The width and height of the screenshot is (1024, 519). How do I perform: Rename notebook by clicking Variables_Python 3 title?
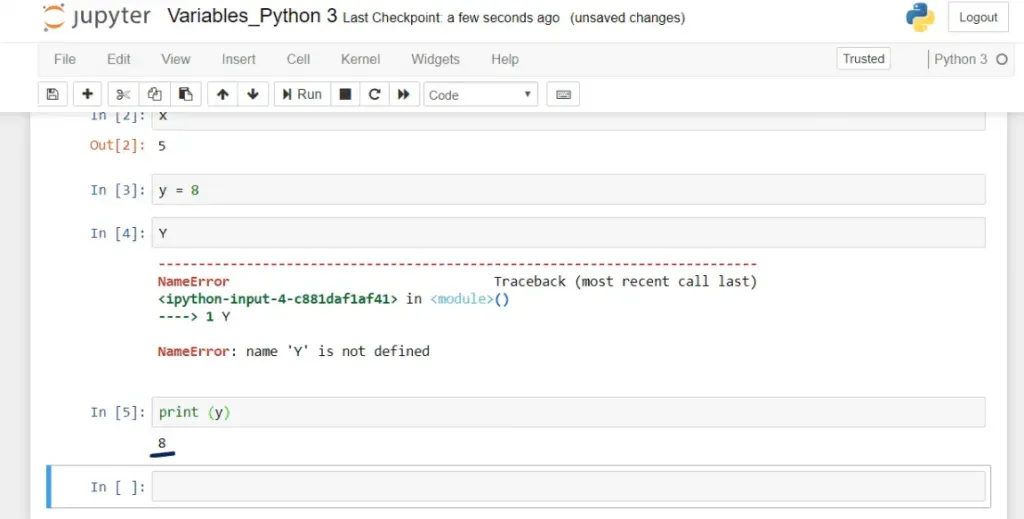252,17
